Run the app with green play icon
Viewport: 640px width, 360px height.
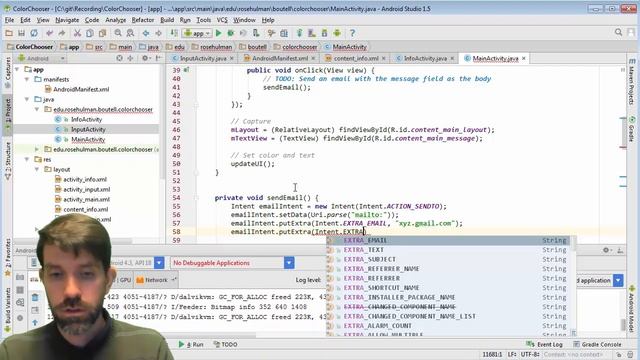[x=218, y=33]
